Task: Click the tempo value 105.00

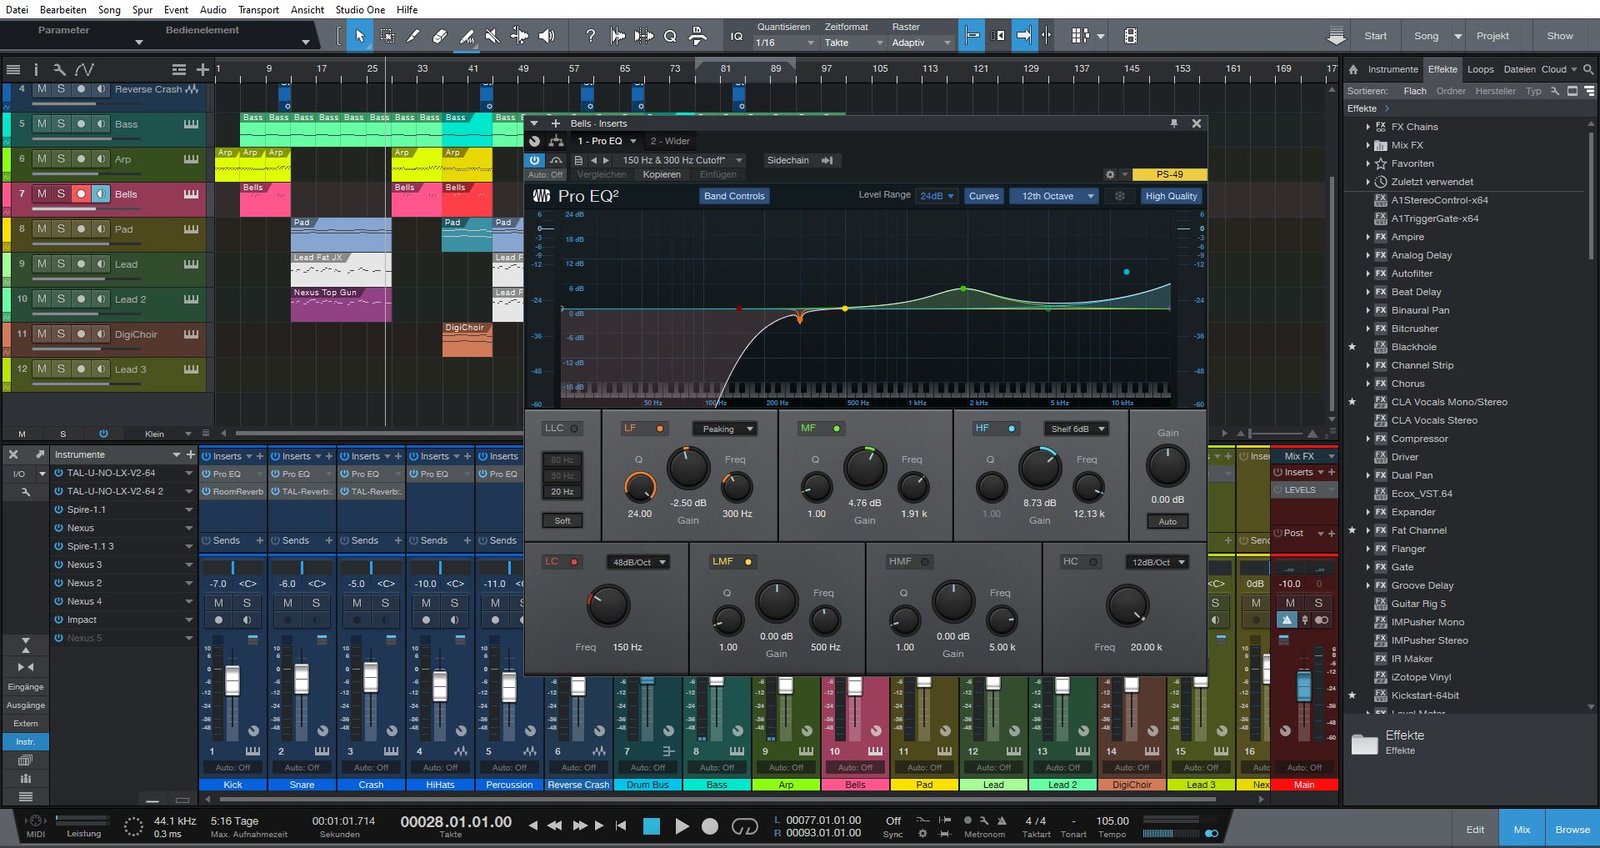Action: (1112, 821)
